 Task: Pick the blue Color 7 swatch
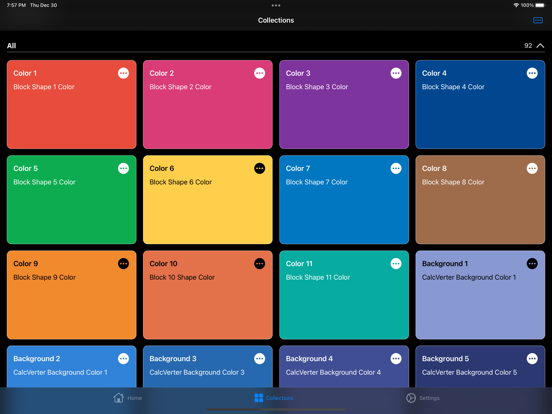(x=344, y=200)
